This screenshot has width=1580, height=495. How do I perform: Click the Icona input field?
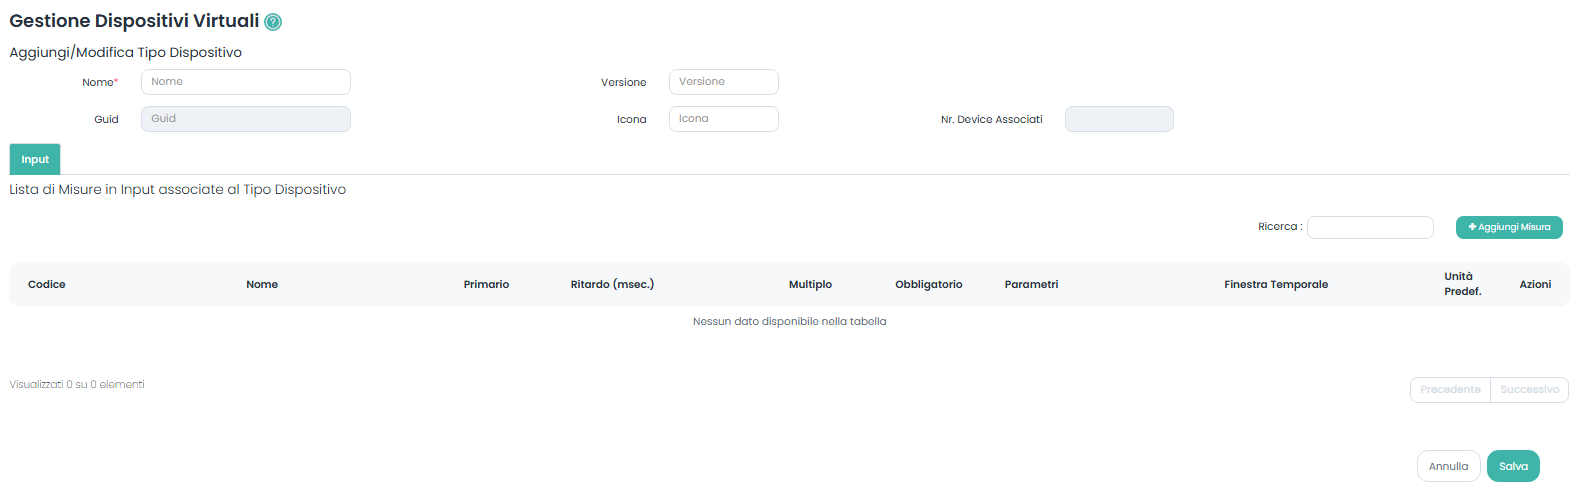[723, 119]
